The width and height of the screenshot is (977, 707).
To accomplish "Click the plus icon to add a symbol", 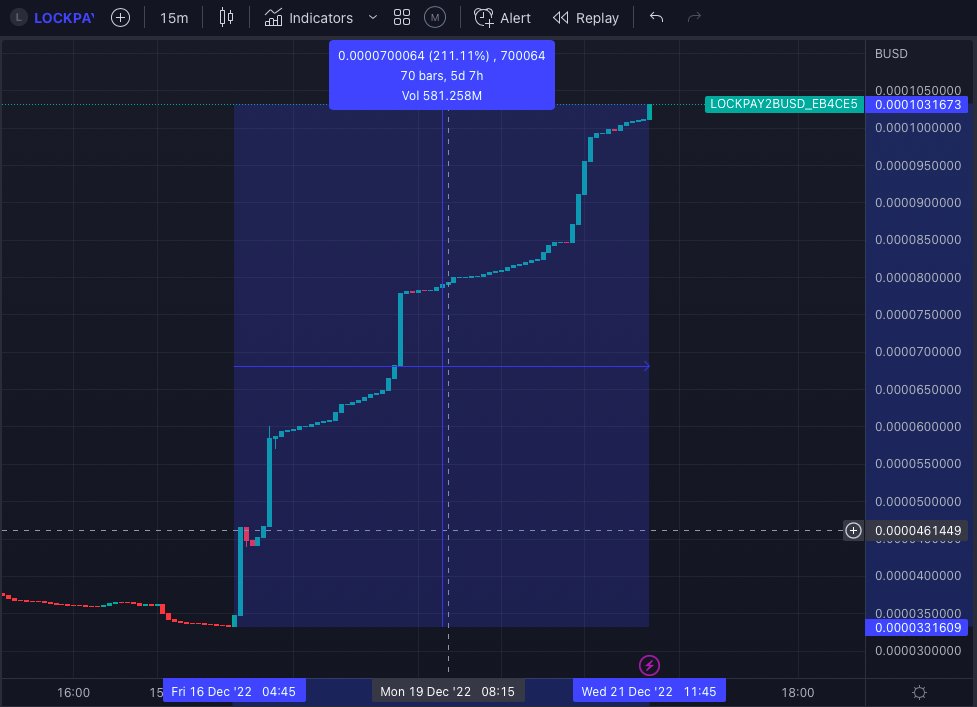I will 120,17.
